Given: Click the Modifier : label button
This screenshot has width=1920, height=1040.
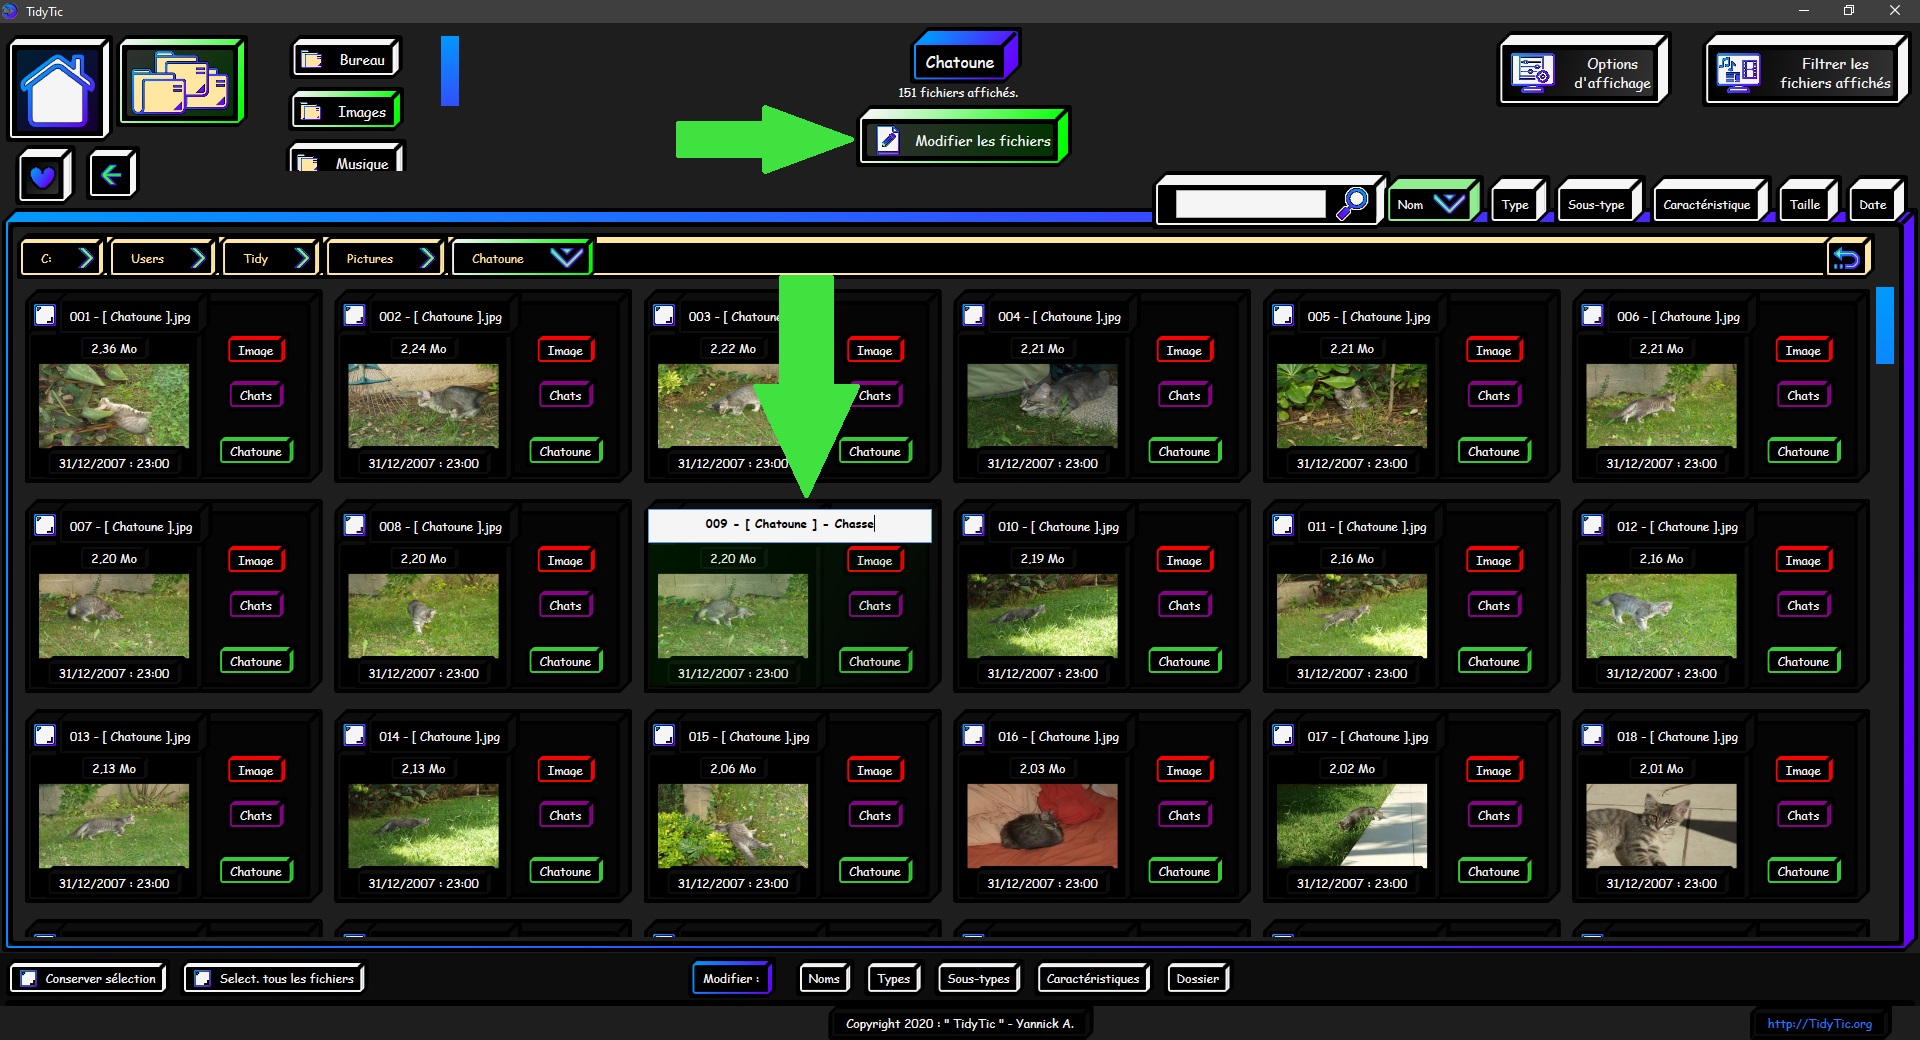Looking at the screenshot, I should pyautogui.click(x=732, y=978).
